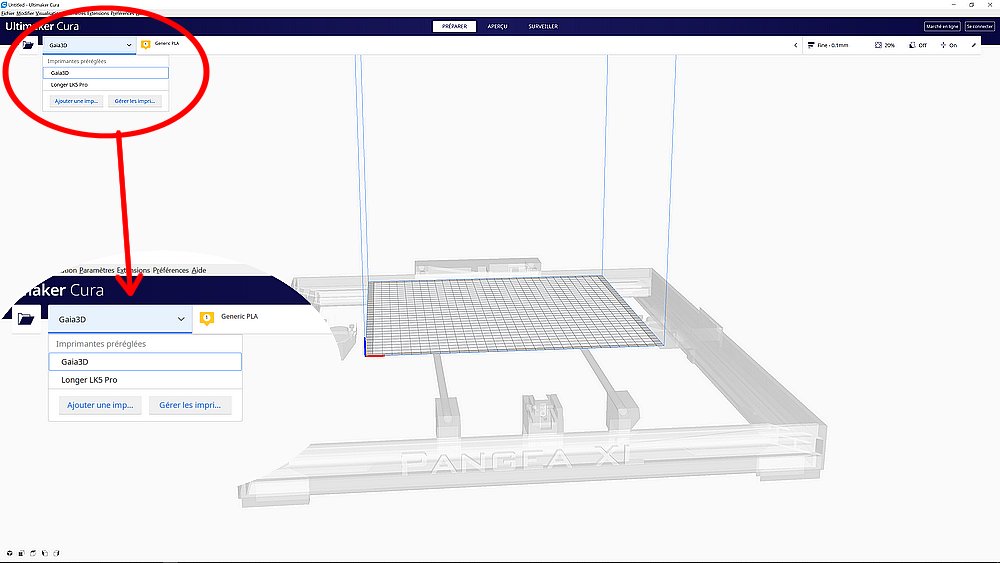Open the Marché en ligne marketplace

click(x=942, y=26)
